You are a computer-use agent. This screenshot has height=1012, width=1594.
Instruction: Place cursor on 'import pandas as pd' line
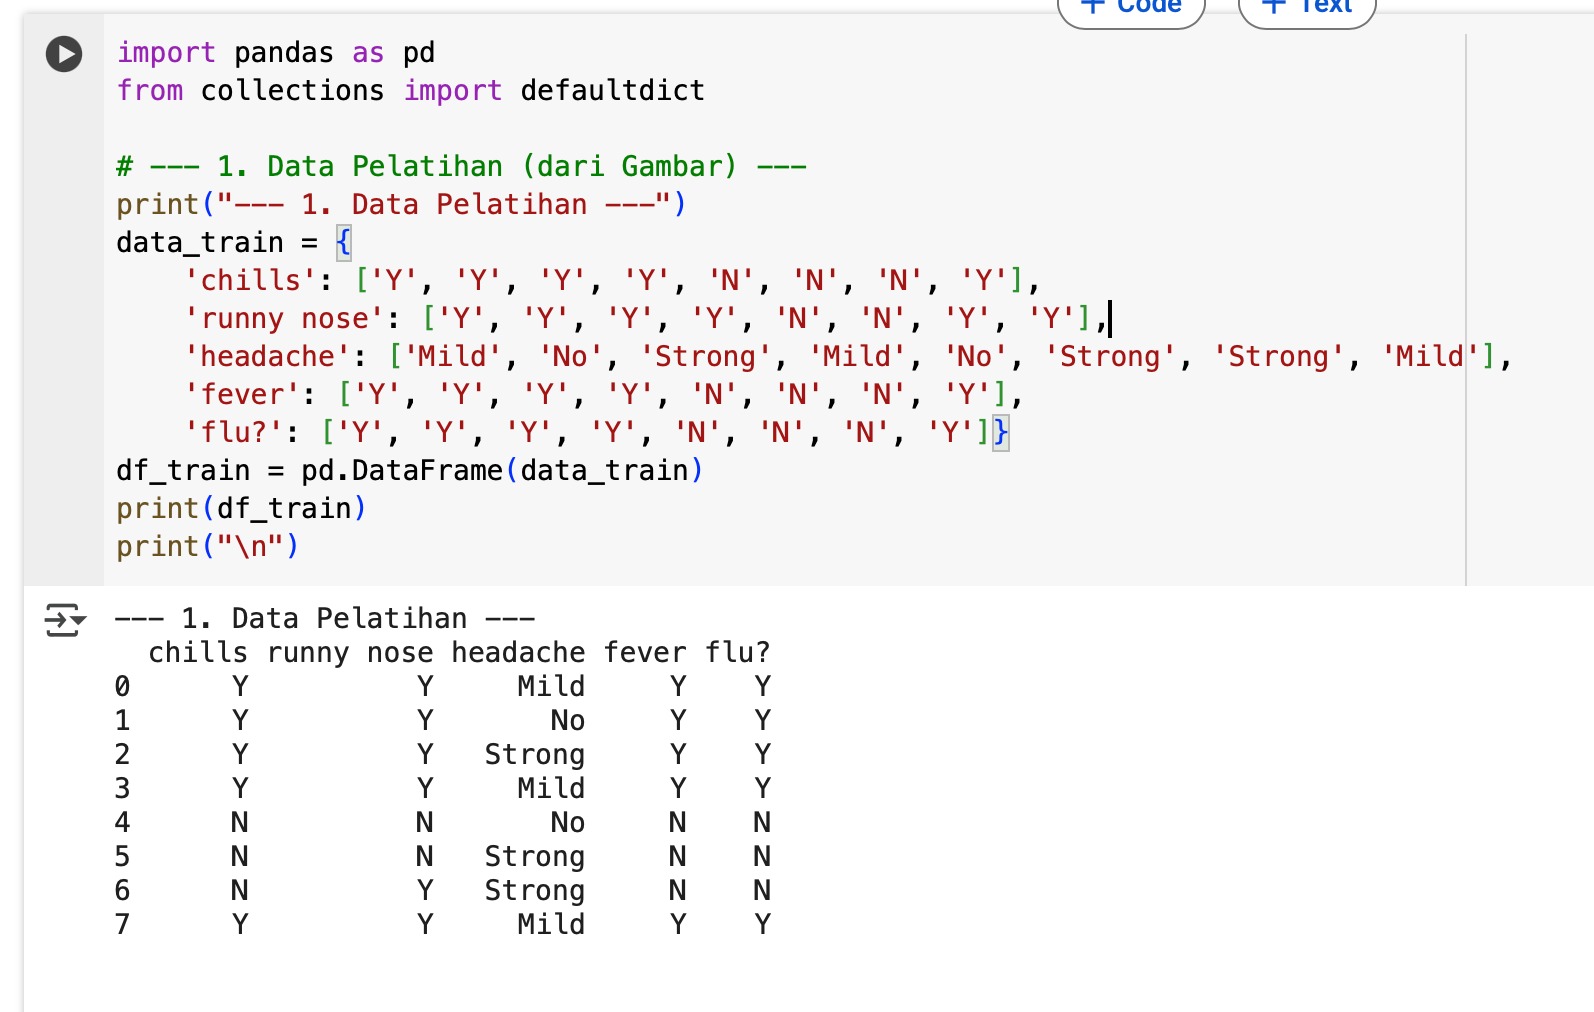coord(275,53)
